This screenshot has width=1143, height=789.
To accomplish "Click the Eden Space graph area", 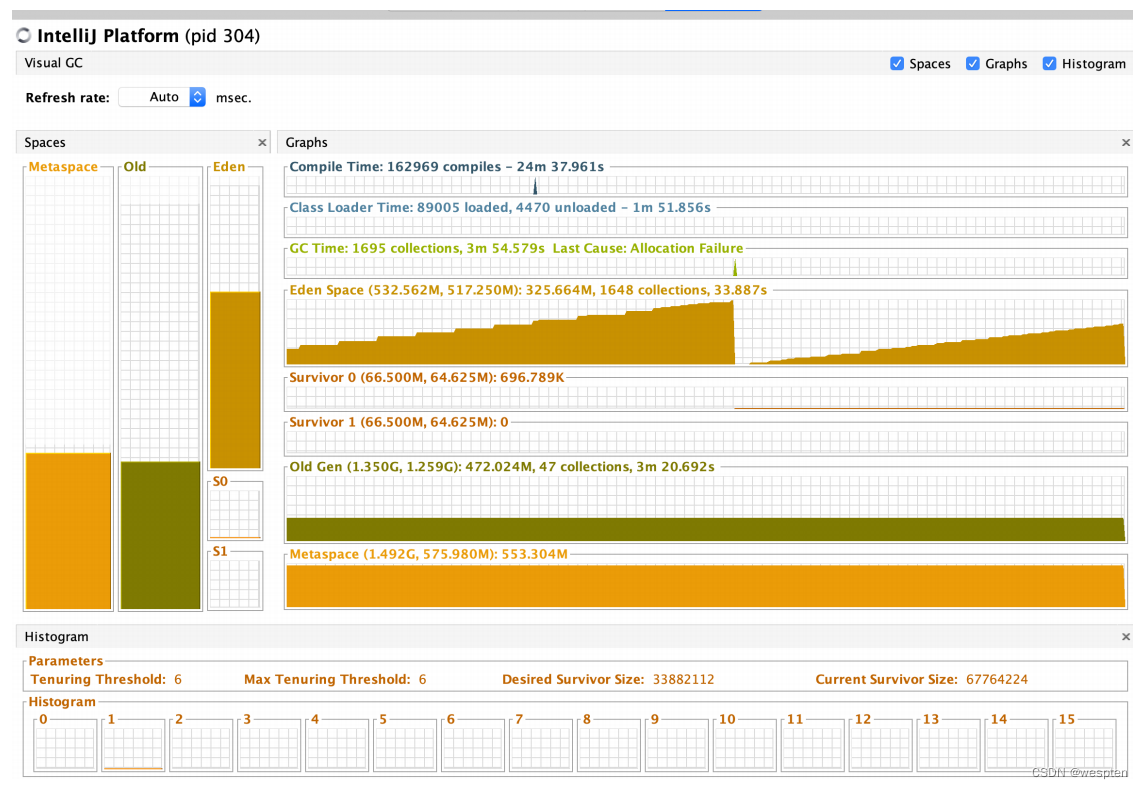I will (x=706, y=332).
